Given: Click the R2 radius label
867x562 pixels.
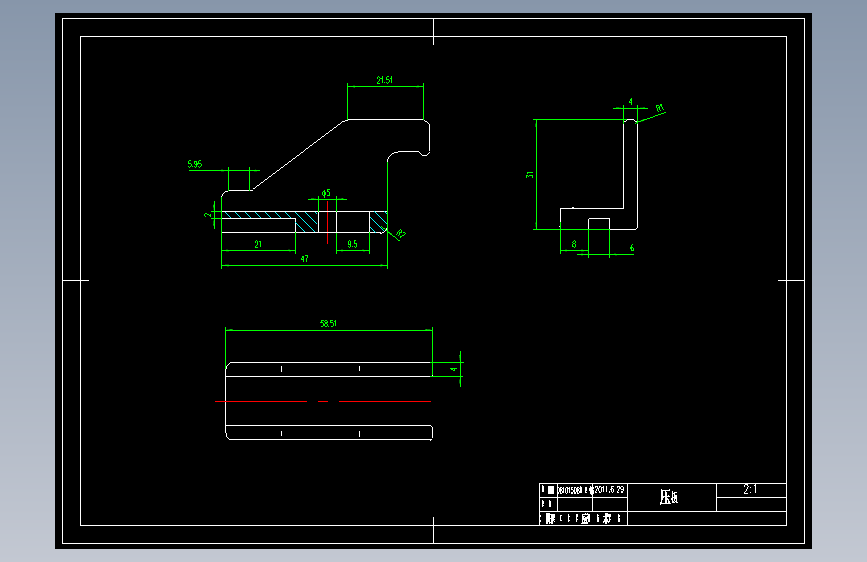Looking at the screenshot, I should (x=401, y=234).
